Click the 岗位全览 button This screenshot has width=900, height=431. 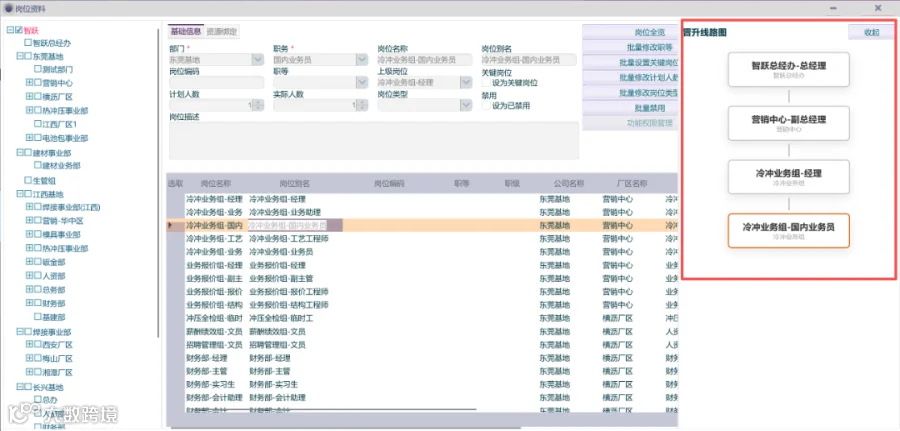(630, 32)
